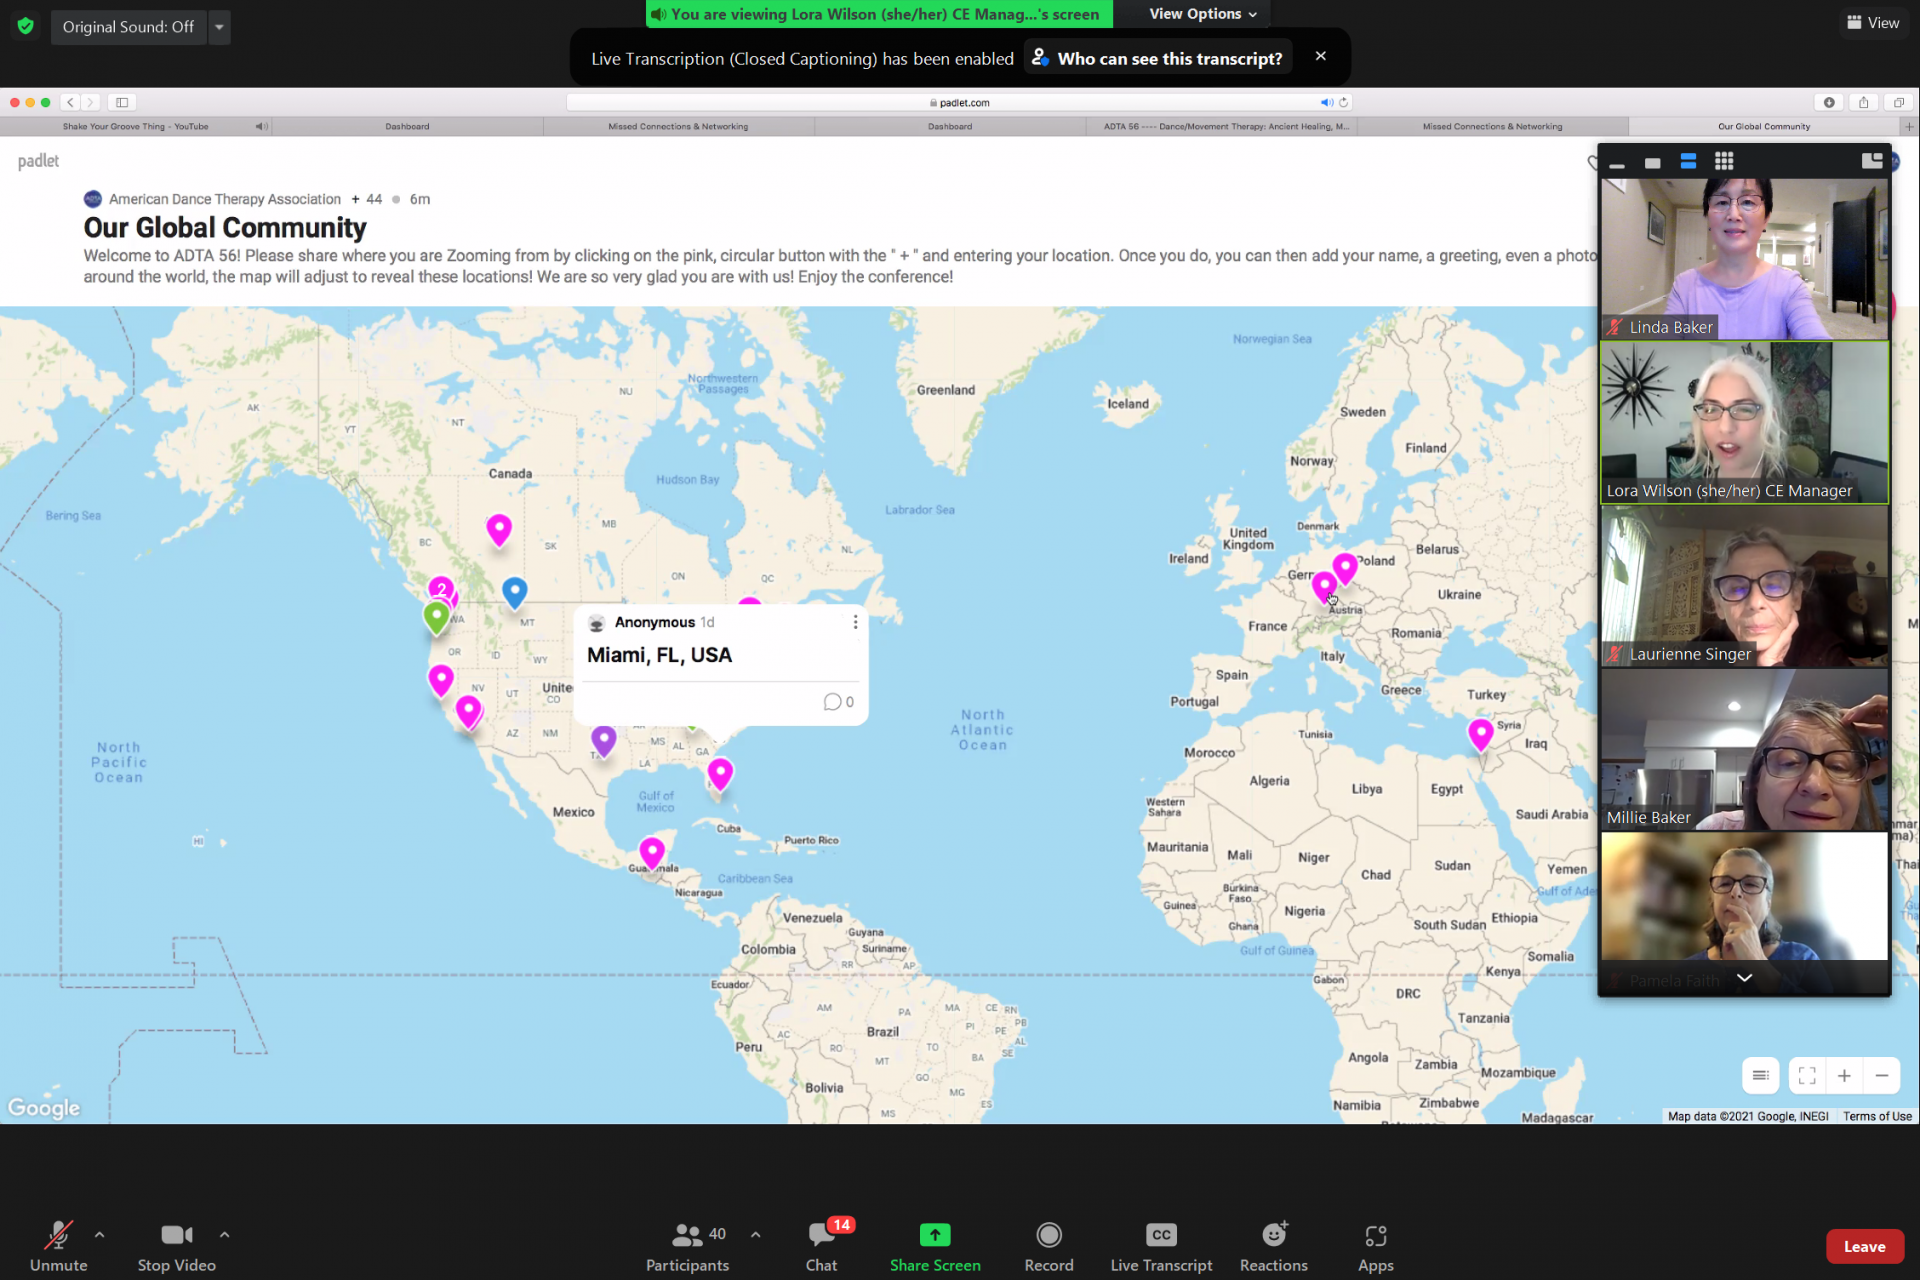Click the purple pin in Texas
Image resolution: width=1920 pixels, height=1280 pixels.
(x=603, y=741)
